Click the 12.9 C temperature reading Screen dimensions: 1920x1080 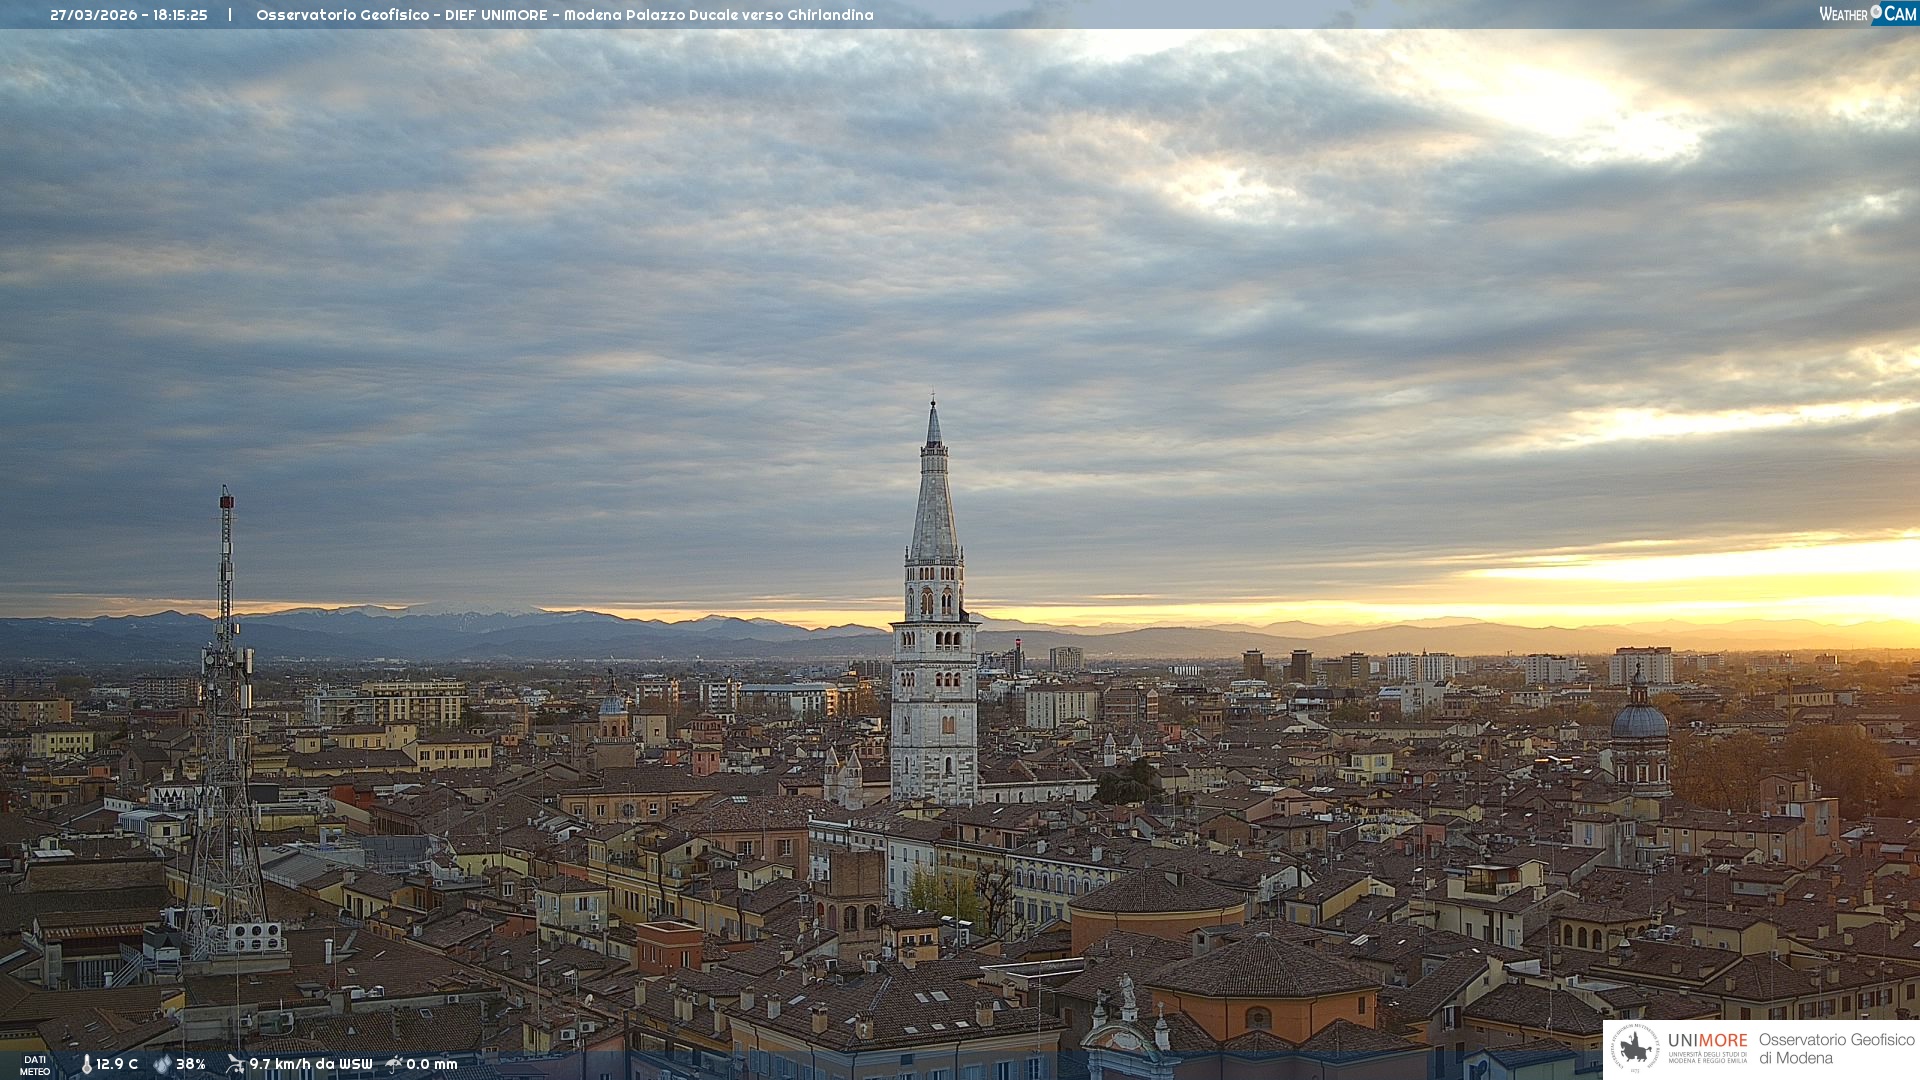117,1065
